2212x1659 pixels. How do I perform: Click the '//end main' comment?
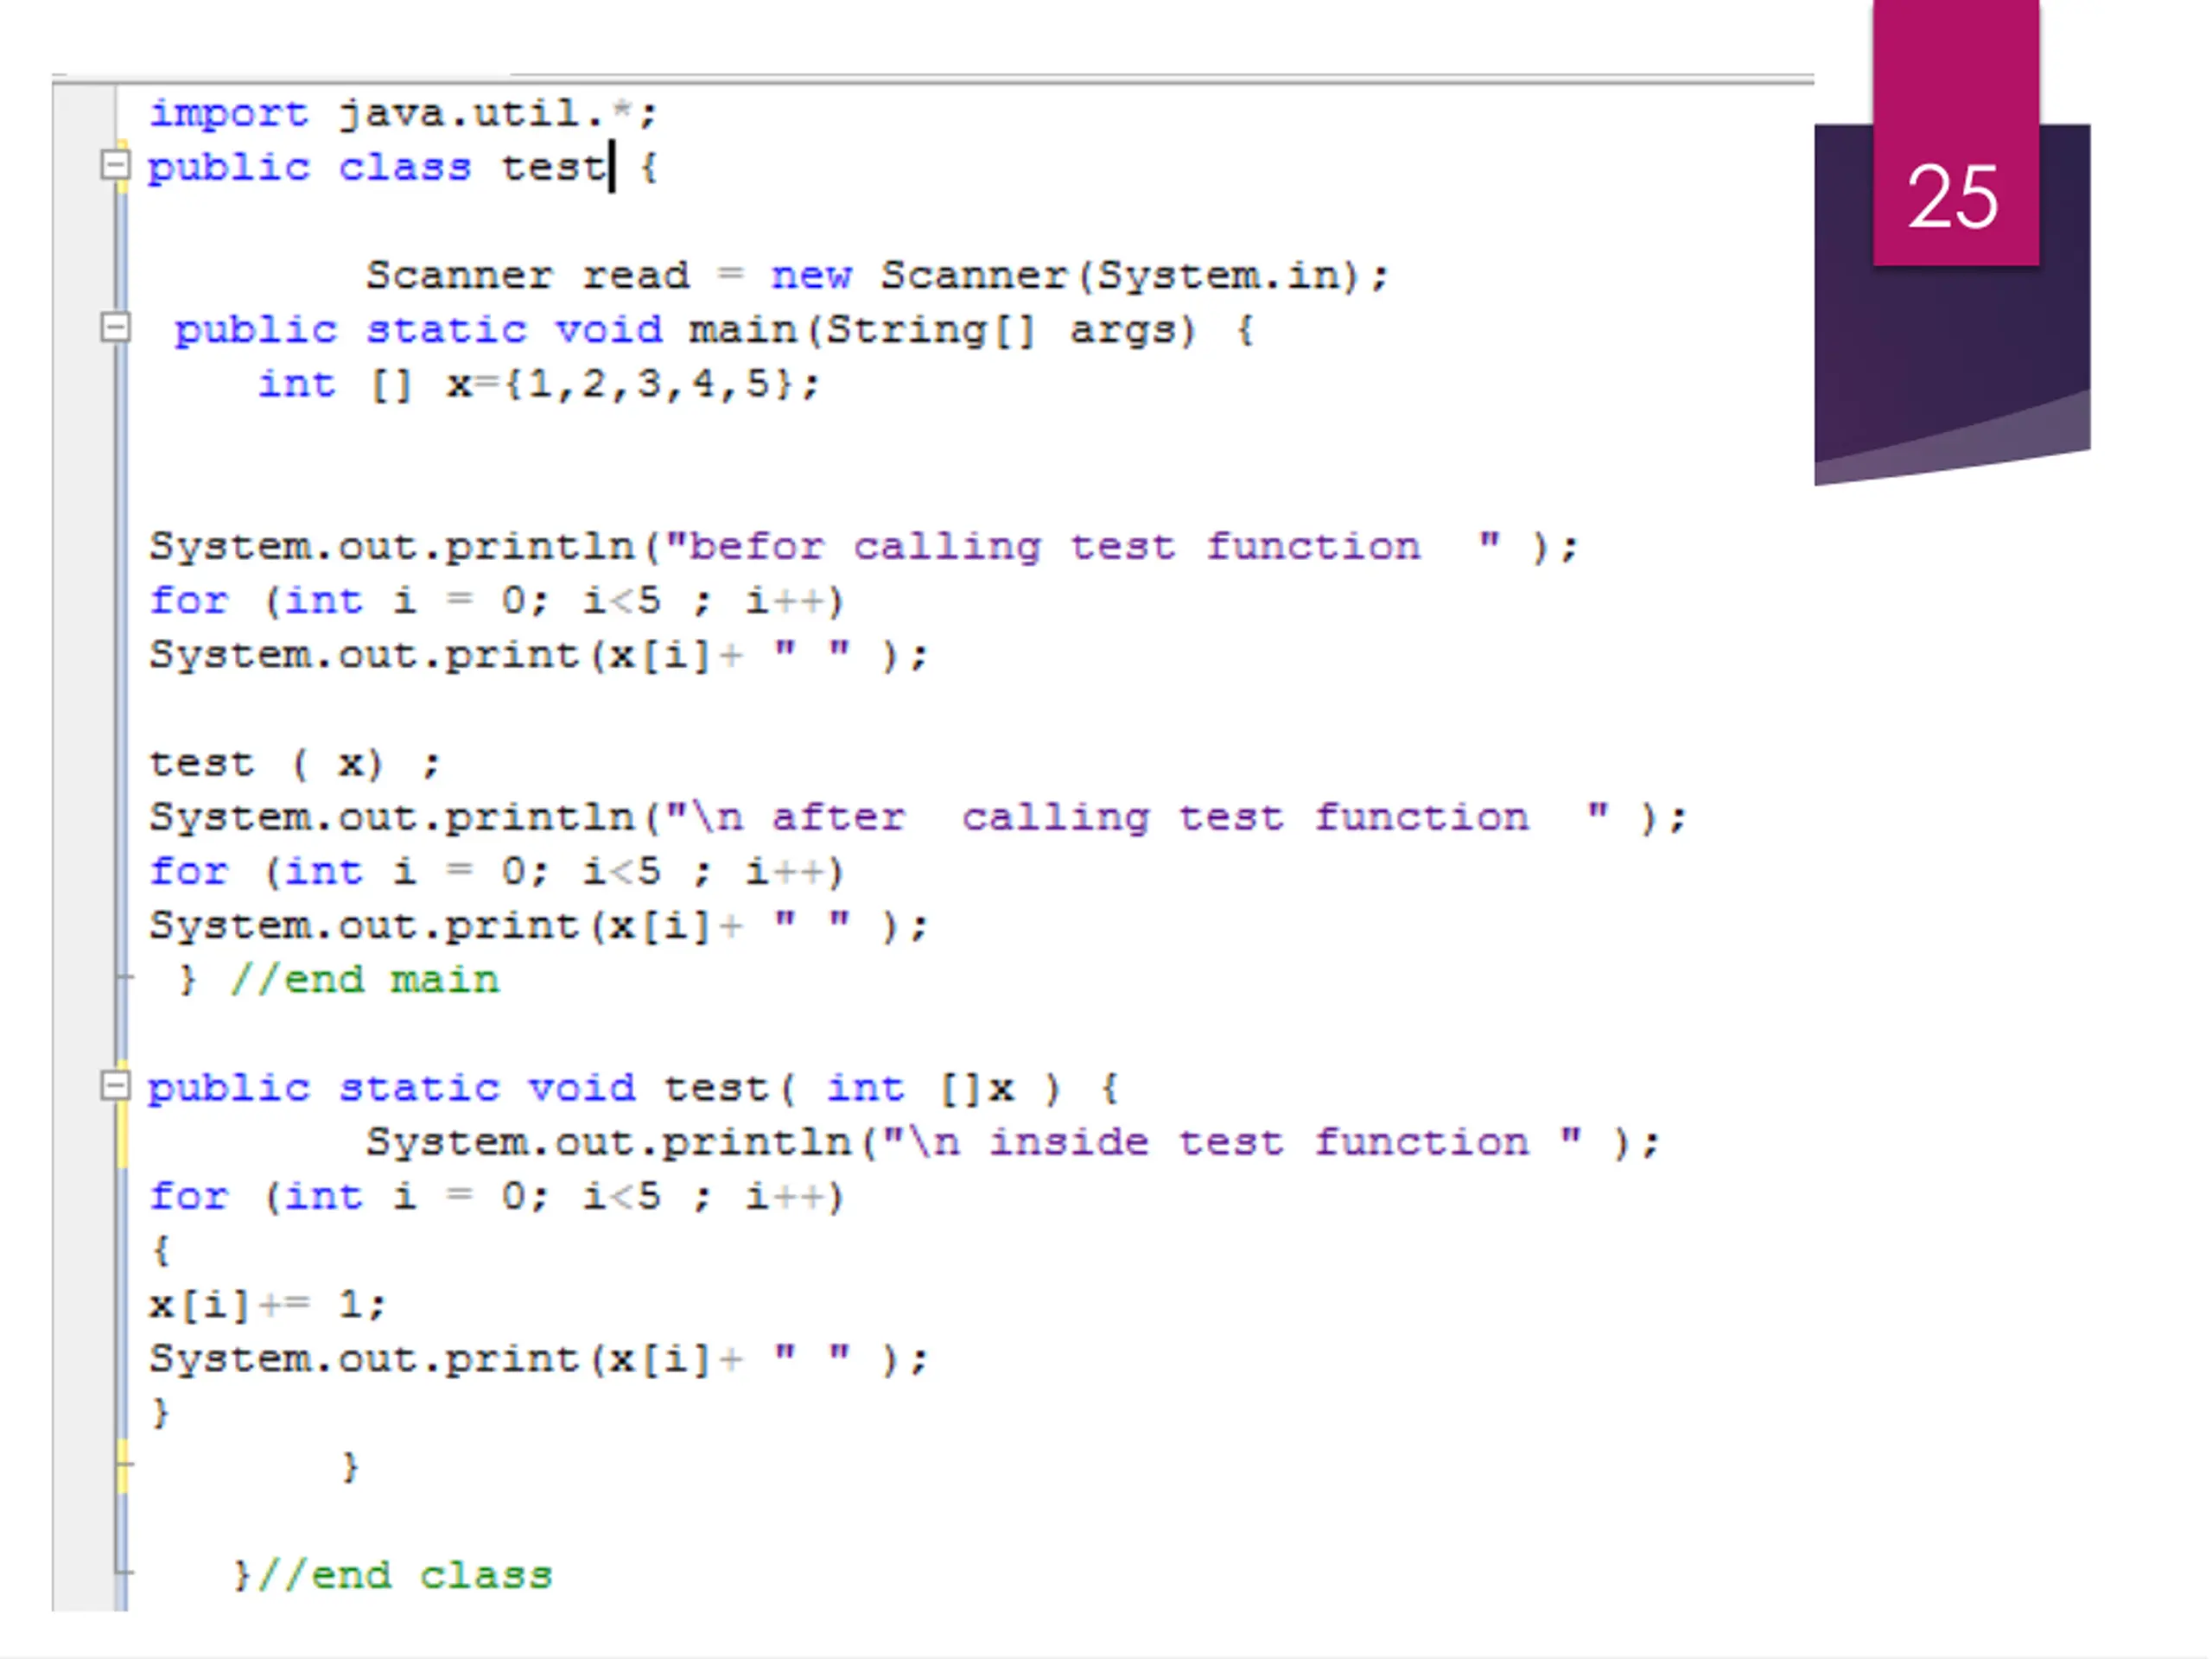click(x=365, y=980)
